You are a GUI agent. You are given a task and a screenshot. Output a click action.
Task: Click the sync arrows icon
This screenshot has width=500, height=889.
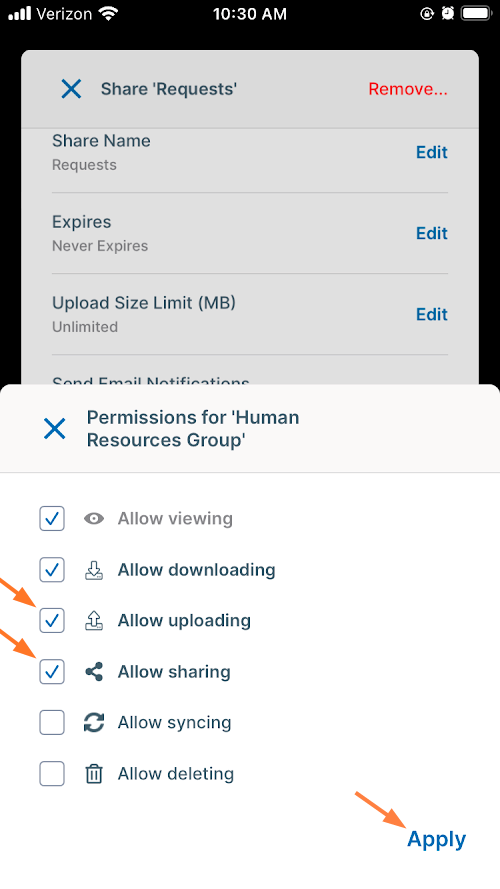click(94, 723)
